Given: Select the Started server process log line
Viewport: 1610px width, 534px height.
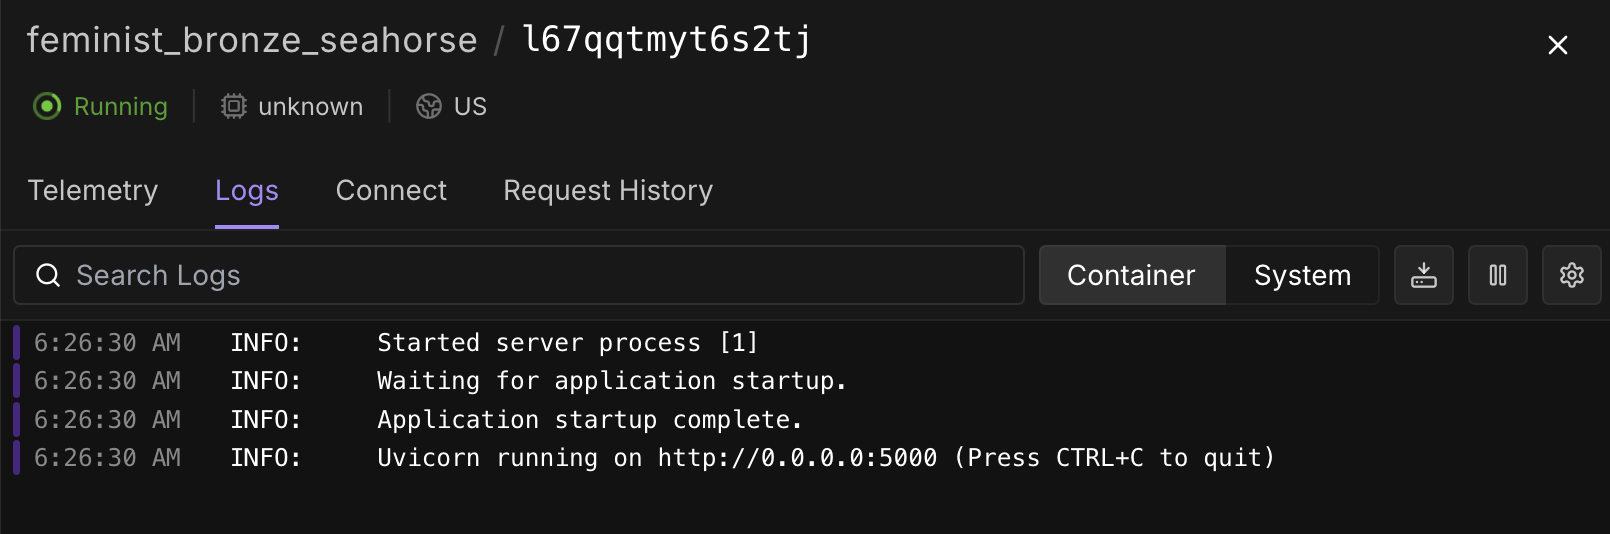Looking at the screenshot, I should point(567,343).
